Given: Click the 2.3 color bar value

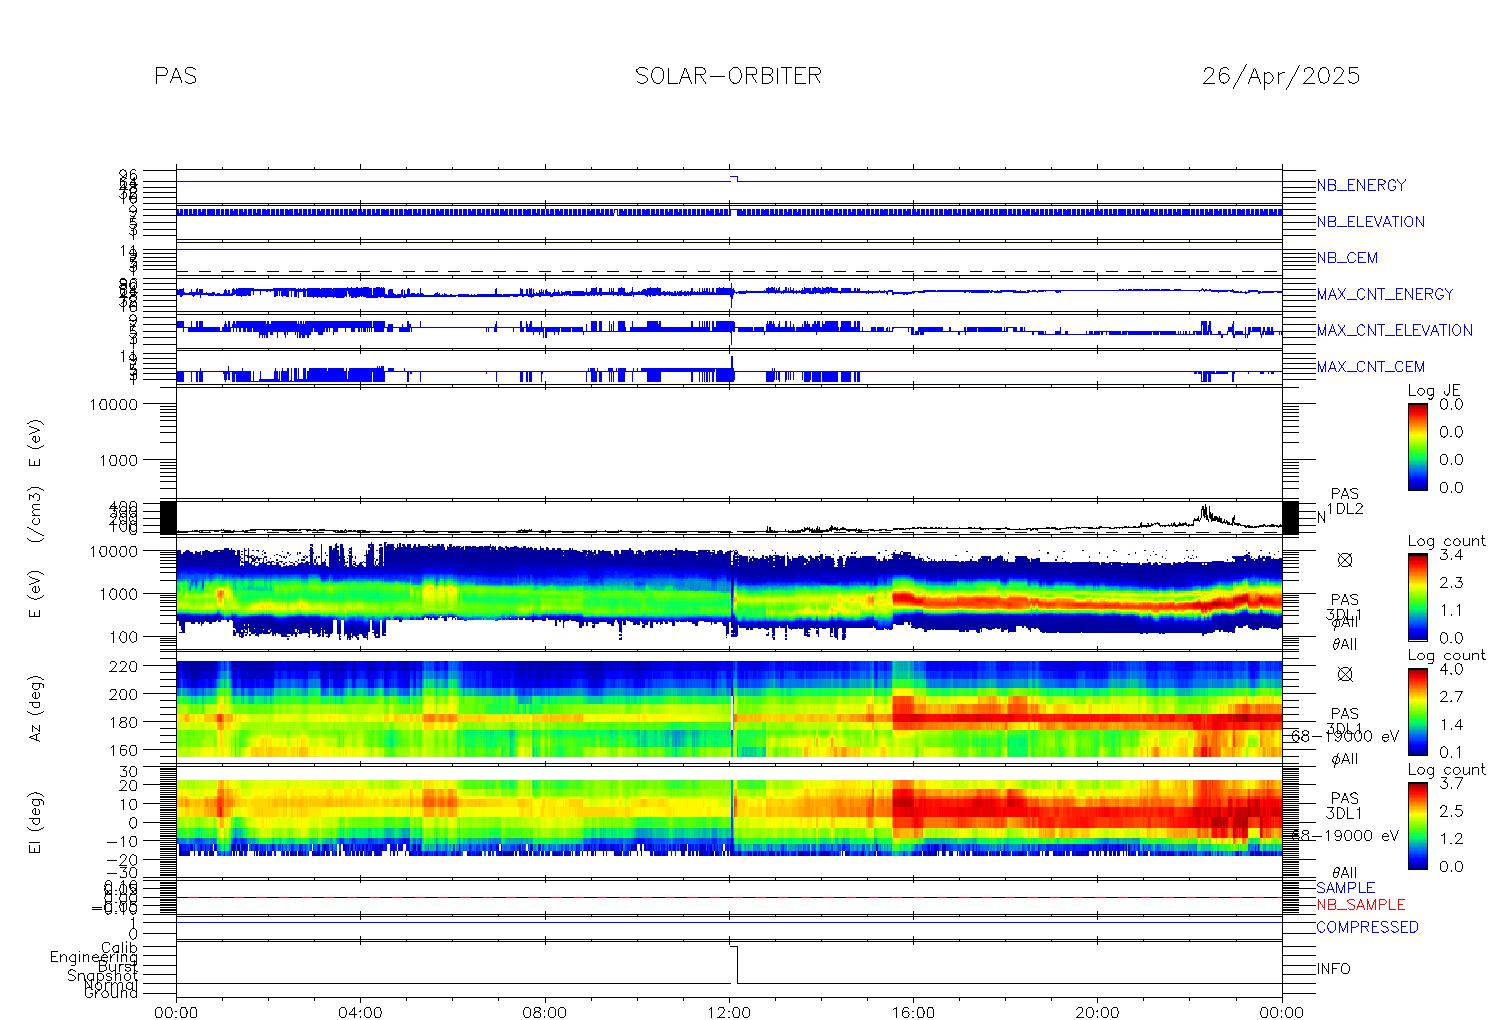Looking at the screenshot, I should coord(1451,582).
